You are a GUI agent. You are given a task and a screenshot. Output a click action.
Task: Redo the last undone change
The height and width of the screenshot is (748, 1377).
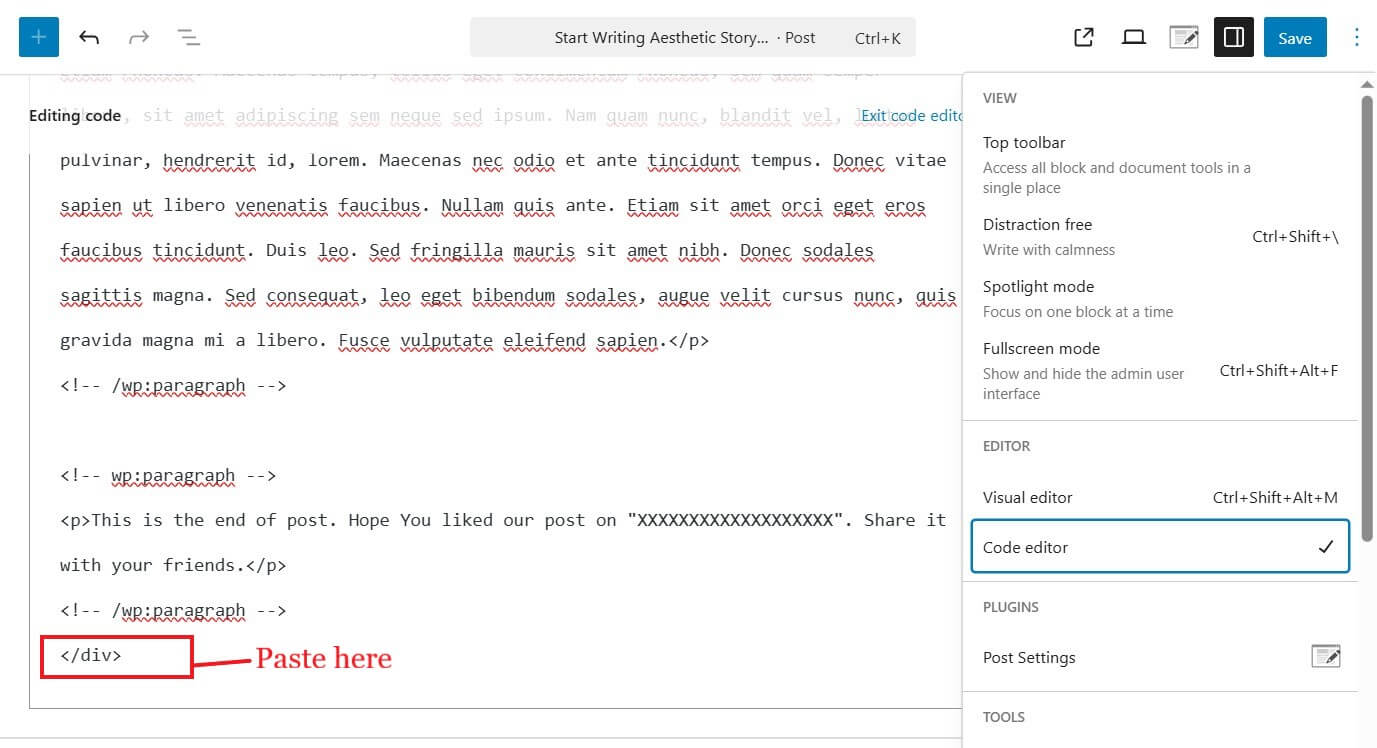click(x=138, y=37)
